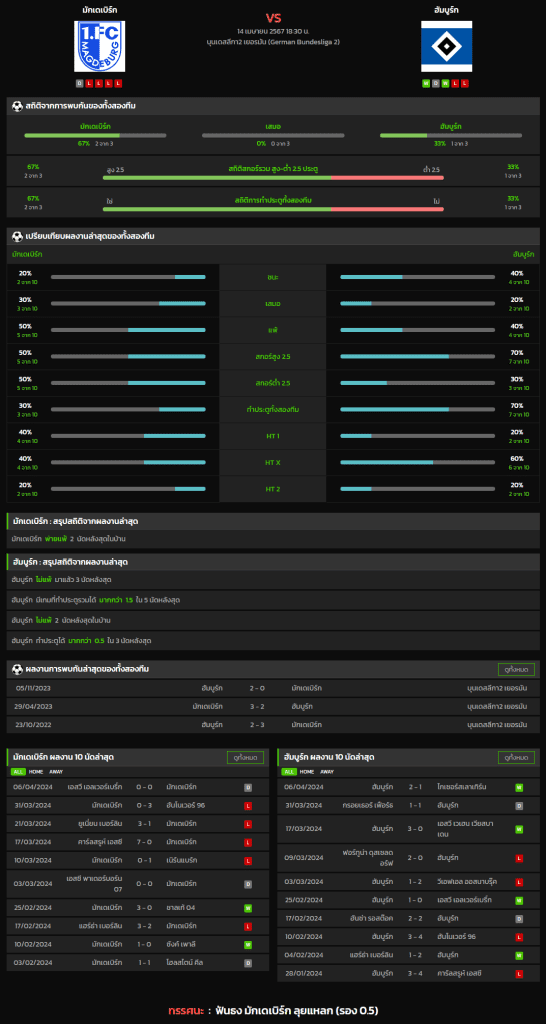The width and height of the screenshot is (546, 1024).
Task: Click the 1.FC Magdeburg team logo
Action: coord(99,46)
